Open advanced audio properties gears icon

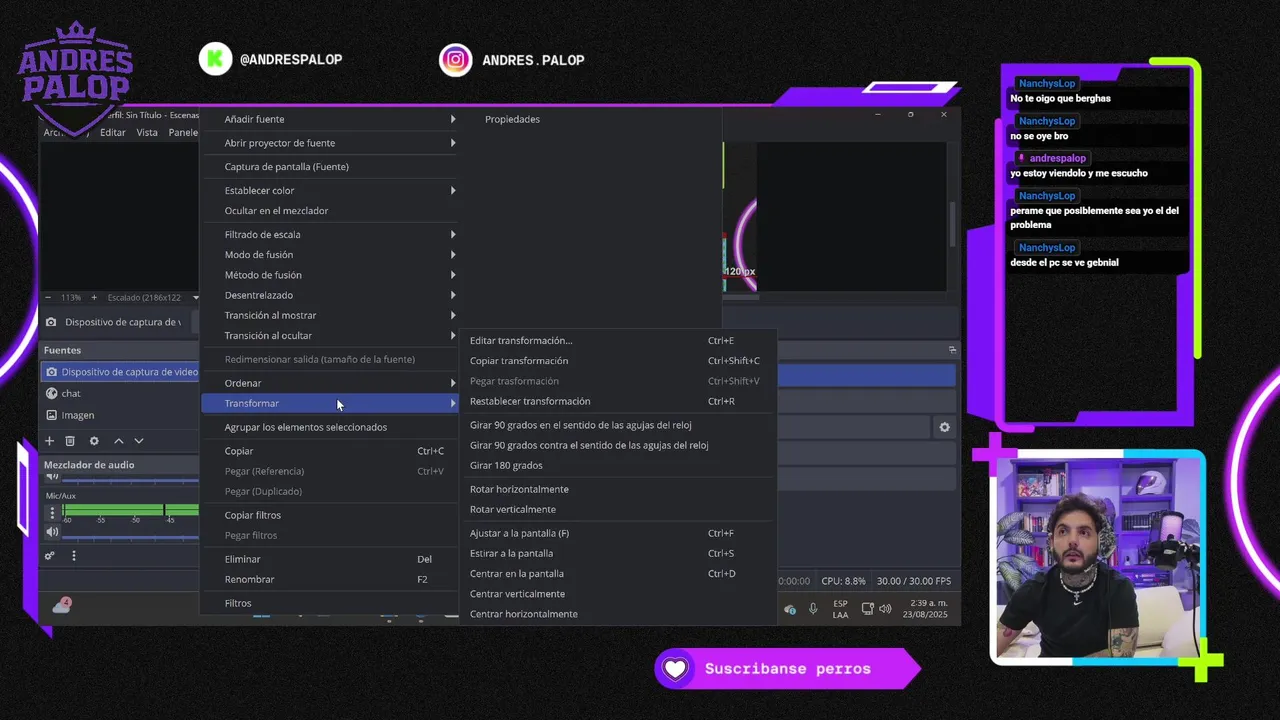pyautogui.click(x=49, y=556)
